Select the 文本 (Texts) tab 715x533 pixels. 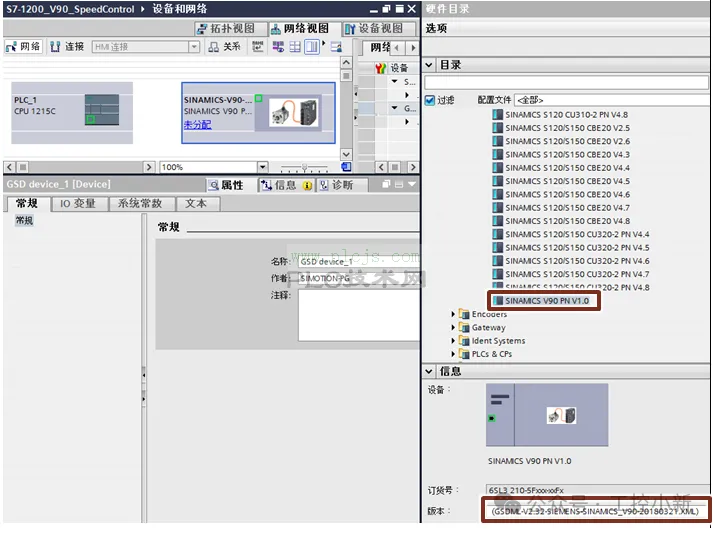pos(196,203)
